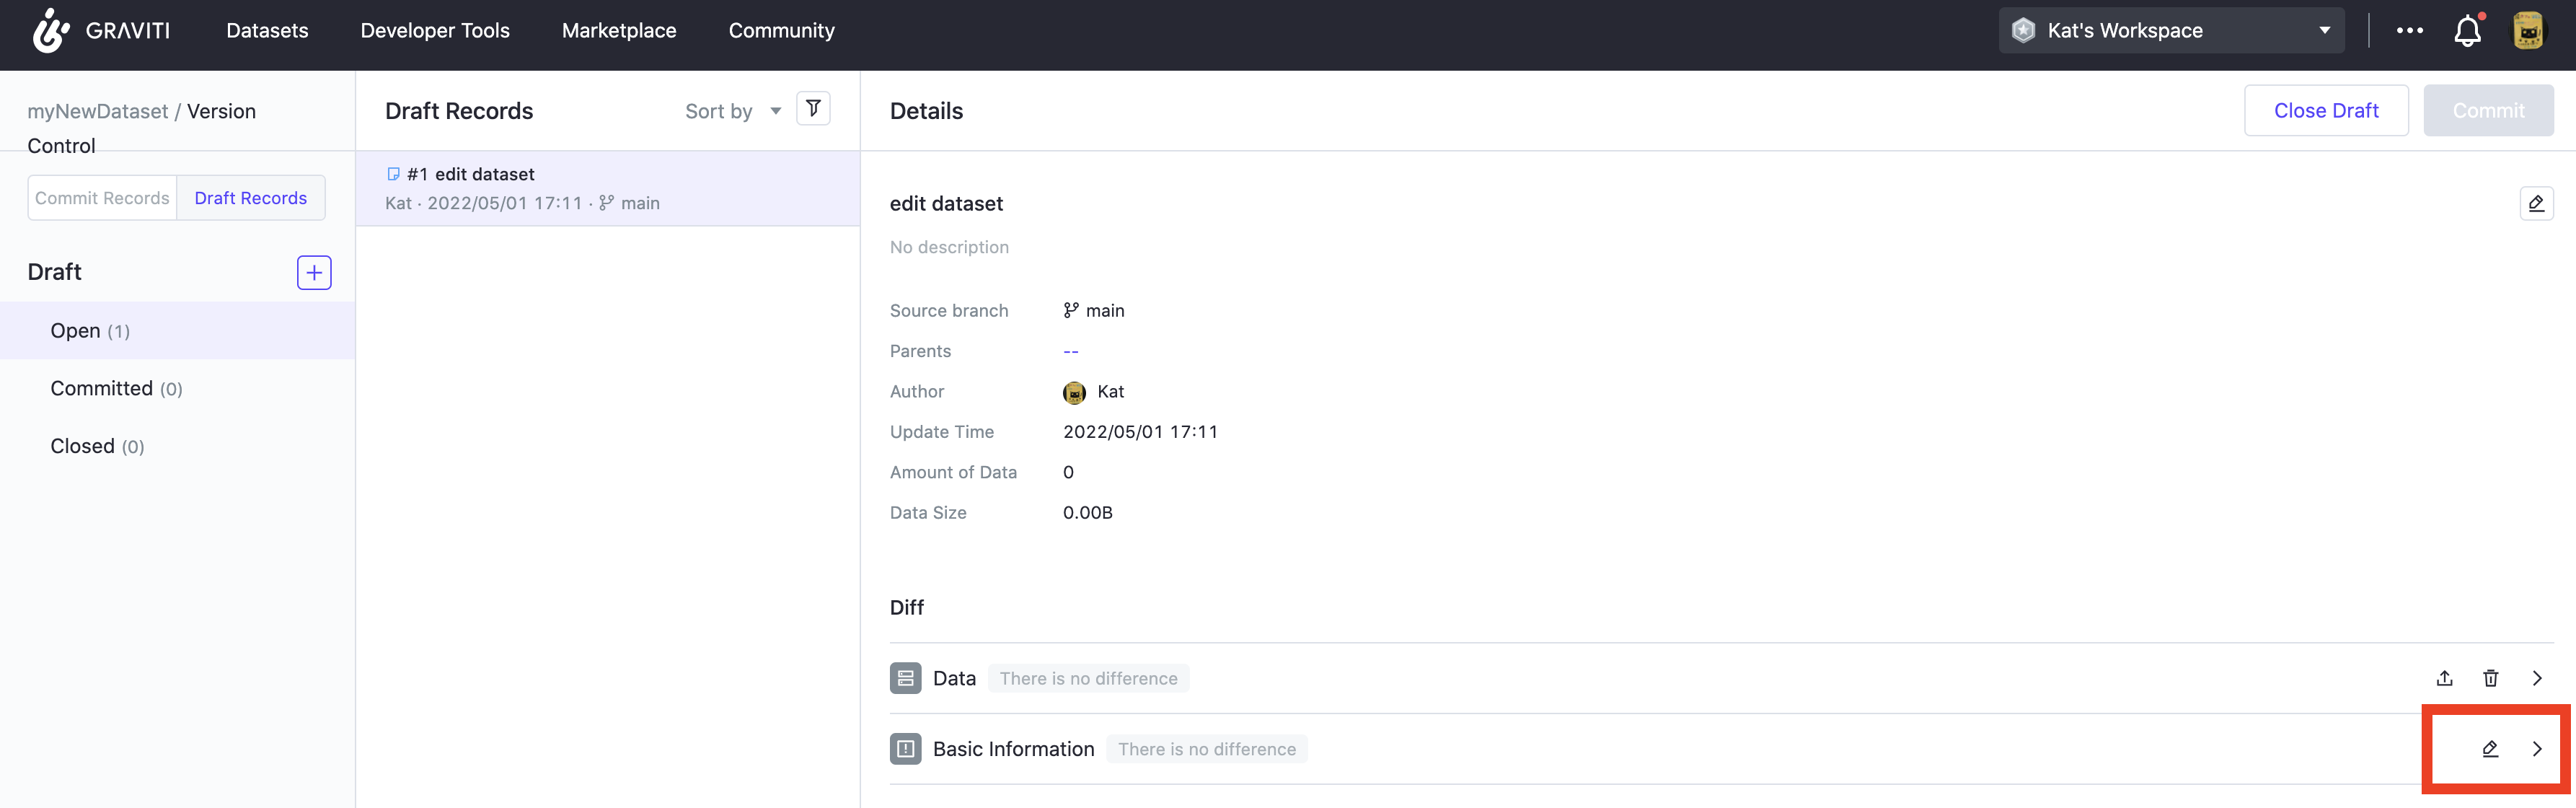Click the Graviti logo icon
Viewport: 2576px width, 808px height.
pos(51,30)
